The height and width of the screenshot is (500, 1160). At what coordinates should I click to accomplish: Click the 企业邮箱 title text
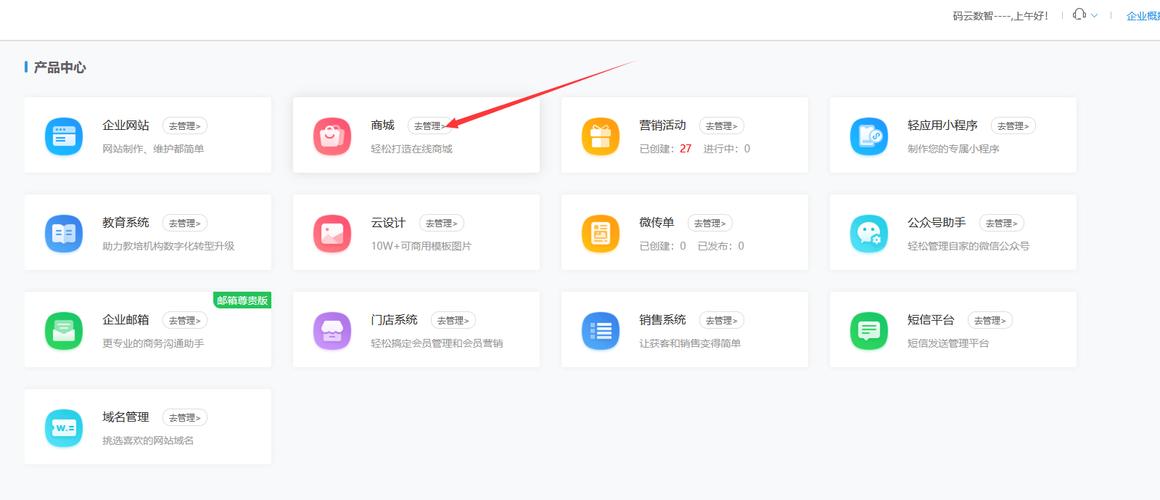pos(126,320)
